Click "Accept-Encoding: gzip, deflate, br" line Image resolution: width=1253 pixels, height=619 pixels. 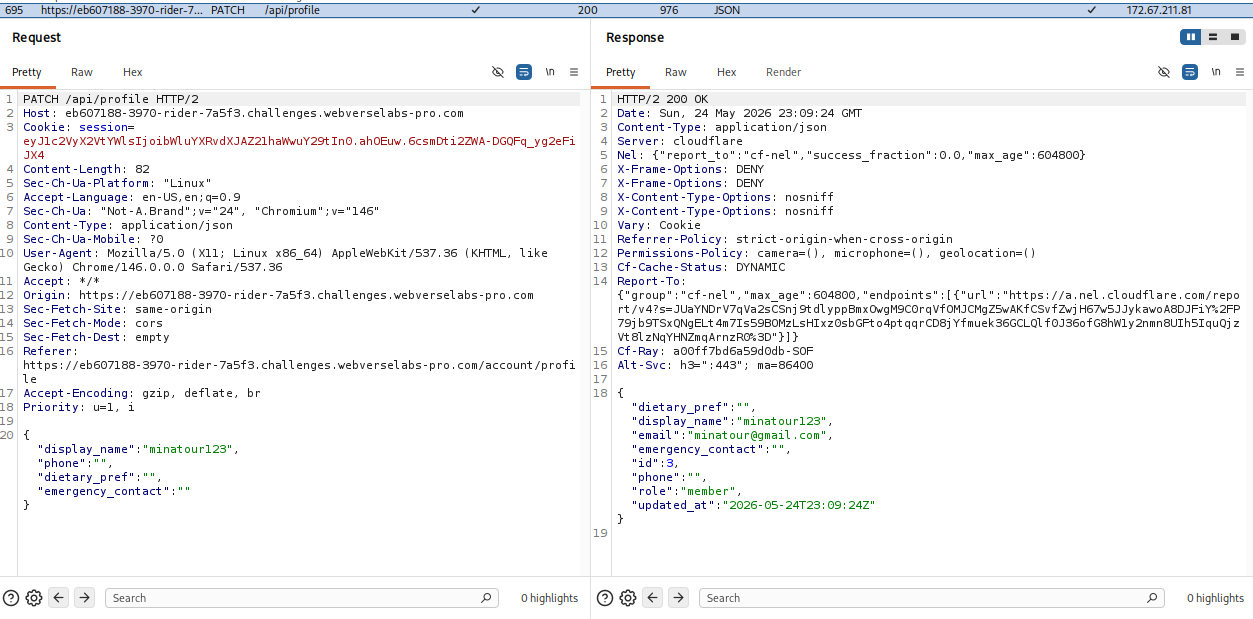(x=142, y=393)
